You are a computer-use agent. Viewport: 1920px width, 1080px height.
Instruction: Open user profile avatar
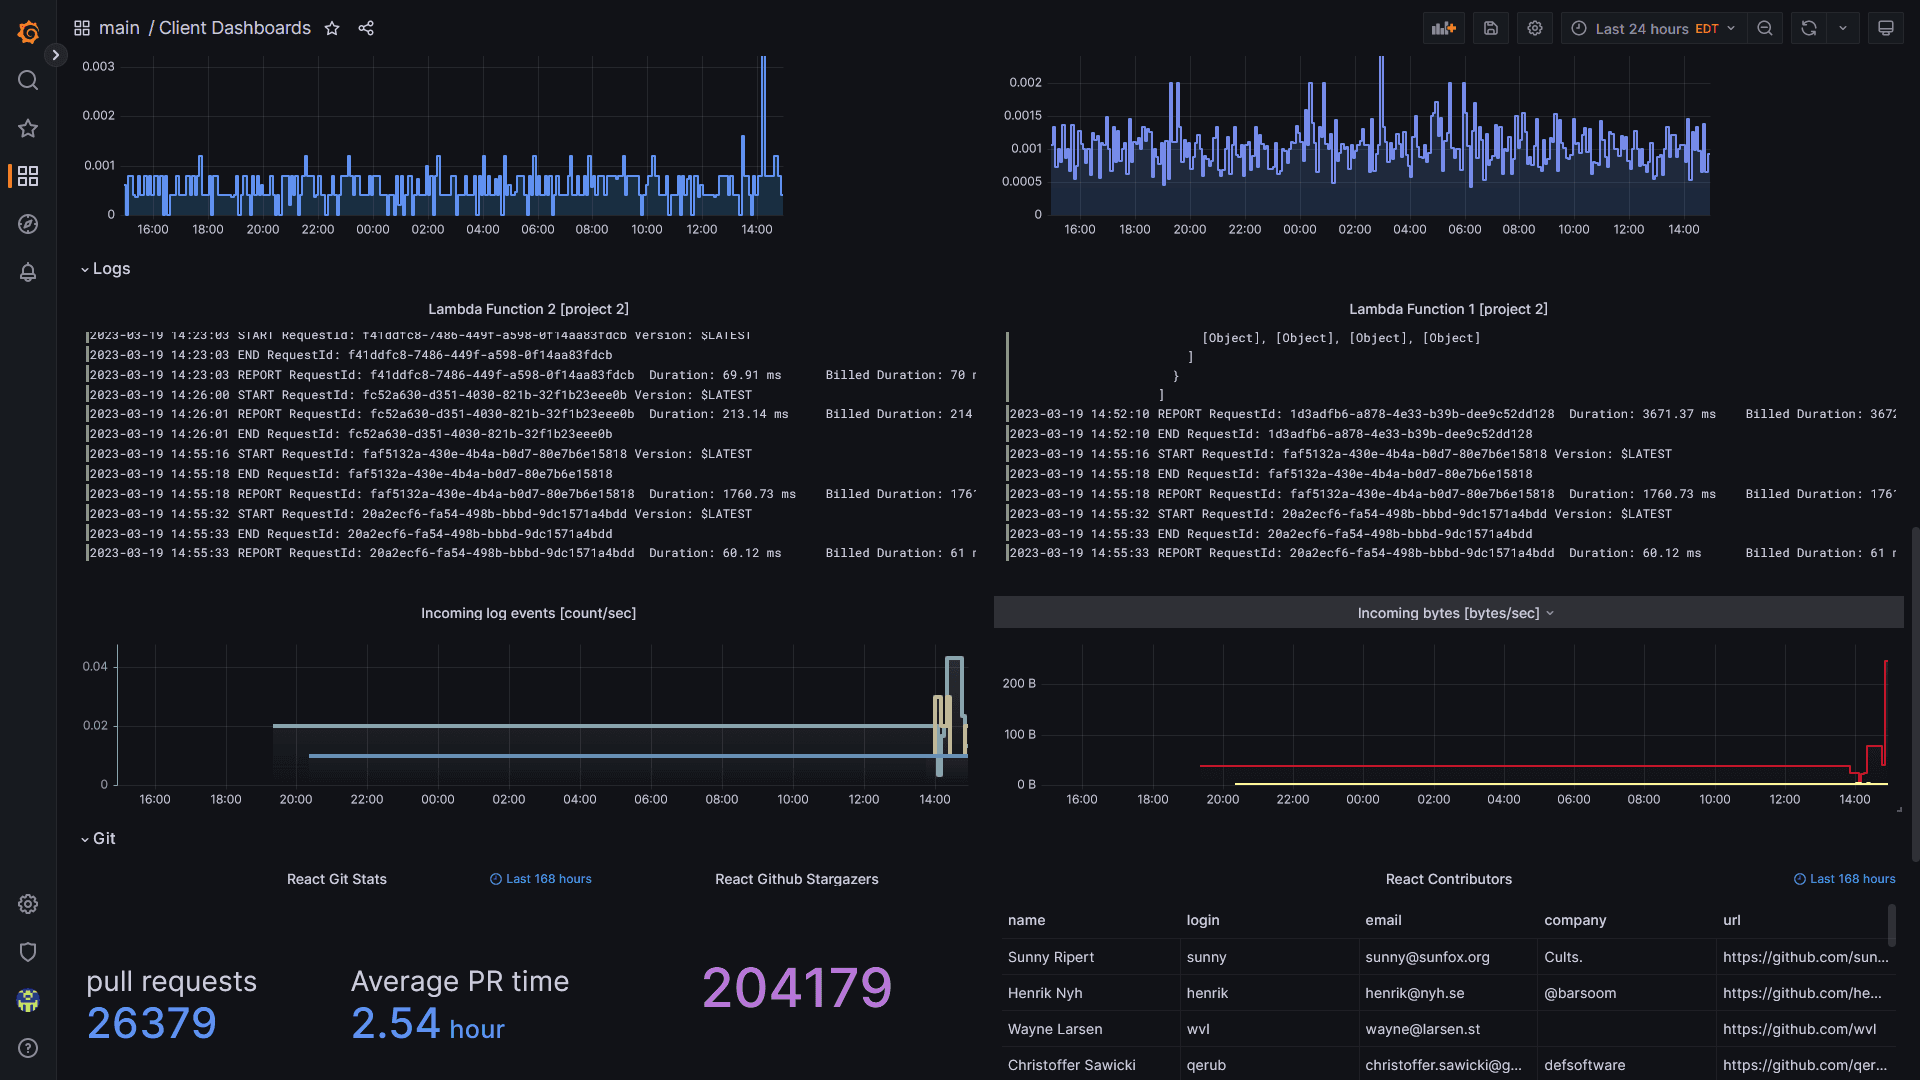tap(28, 1000)
